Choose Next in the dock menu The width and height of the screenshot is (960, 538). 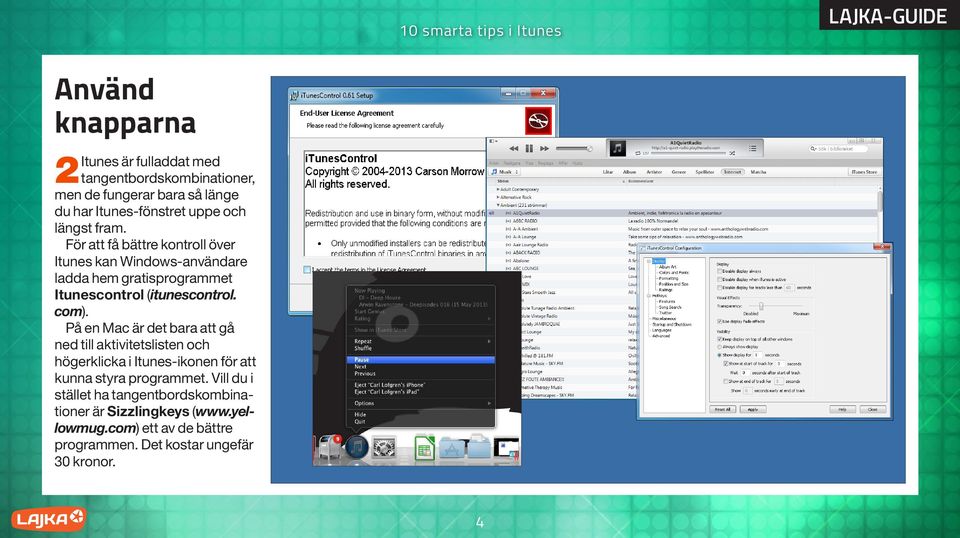421,367
